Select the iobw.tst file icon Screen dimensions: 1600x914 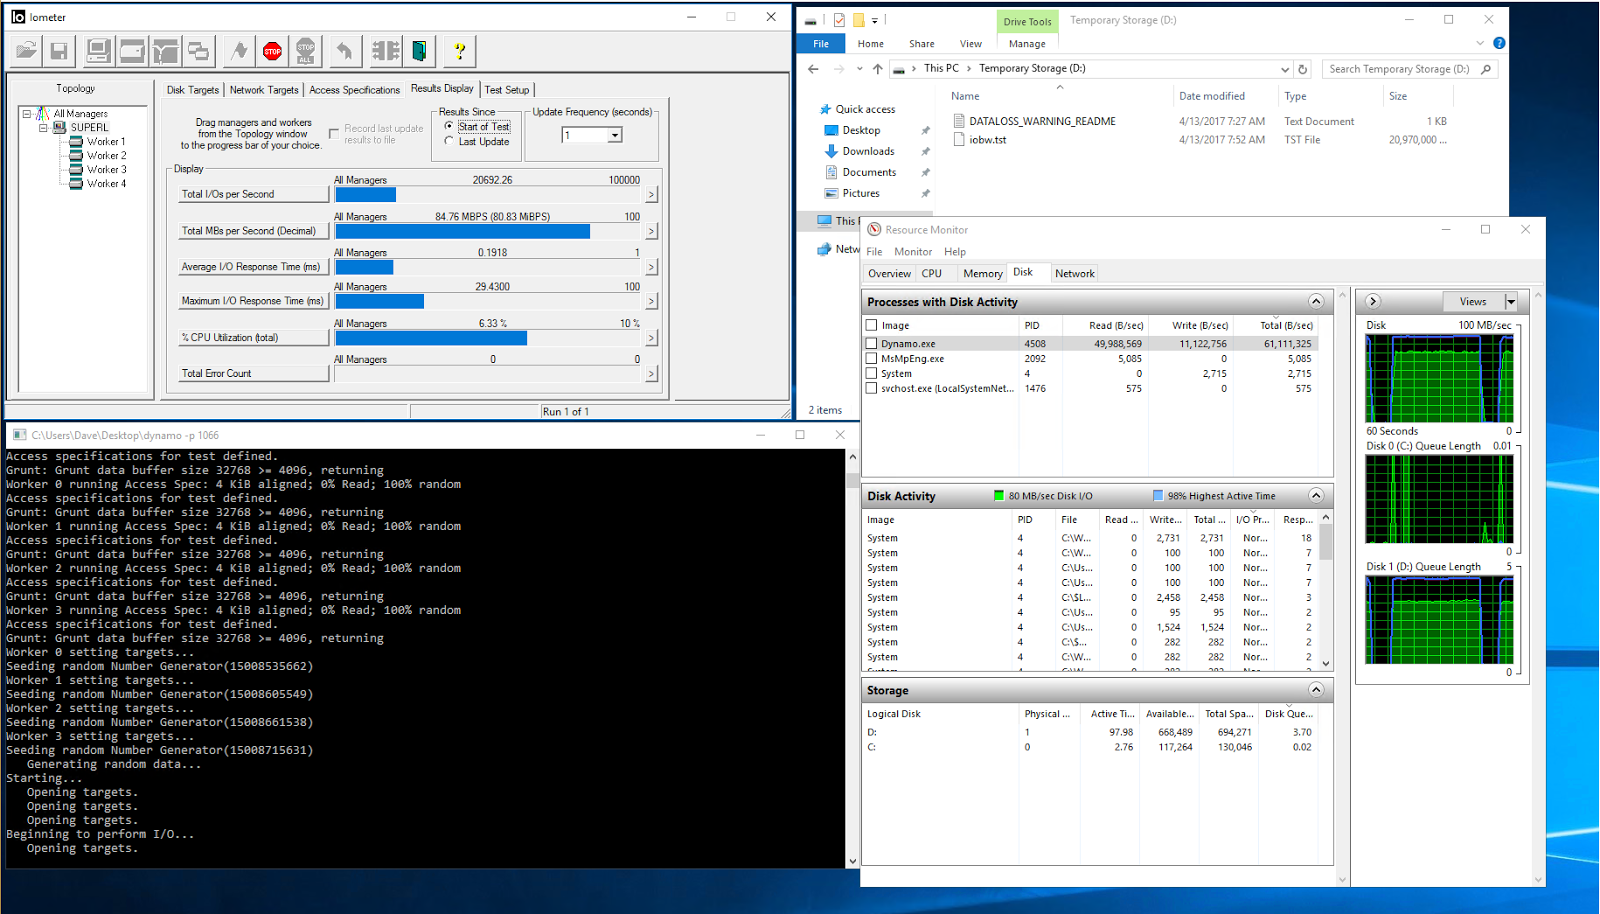pyautogui.click(x=959, y=140)
